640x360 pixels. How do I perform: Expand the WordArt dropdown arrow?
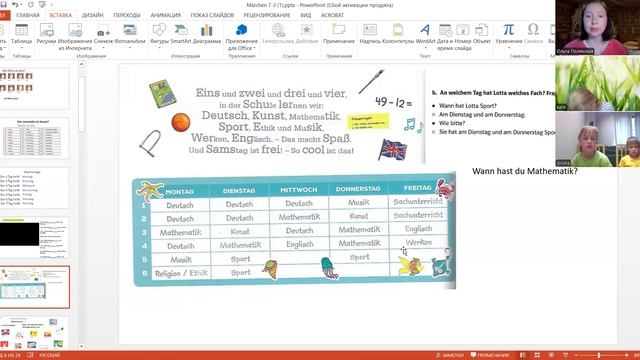[425, 48]
